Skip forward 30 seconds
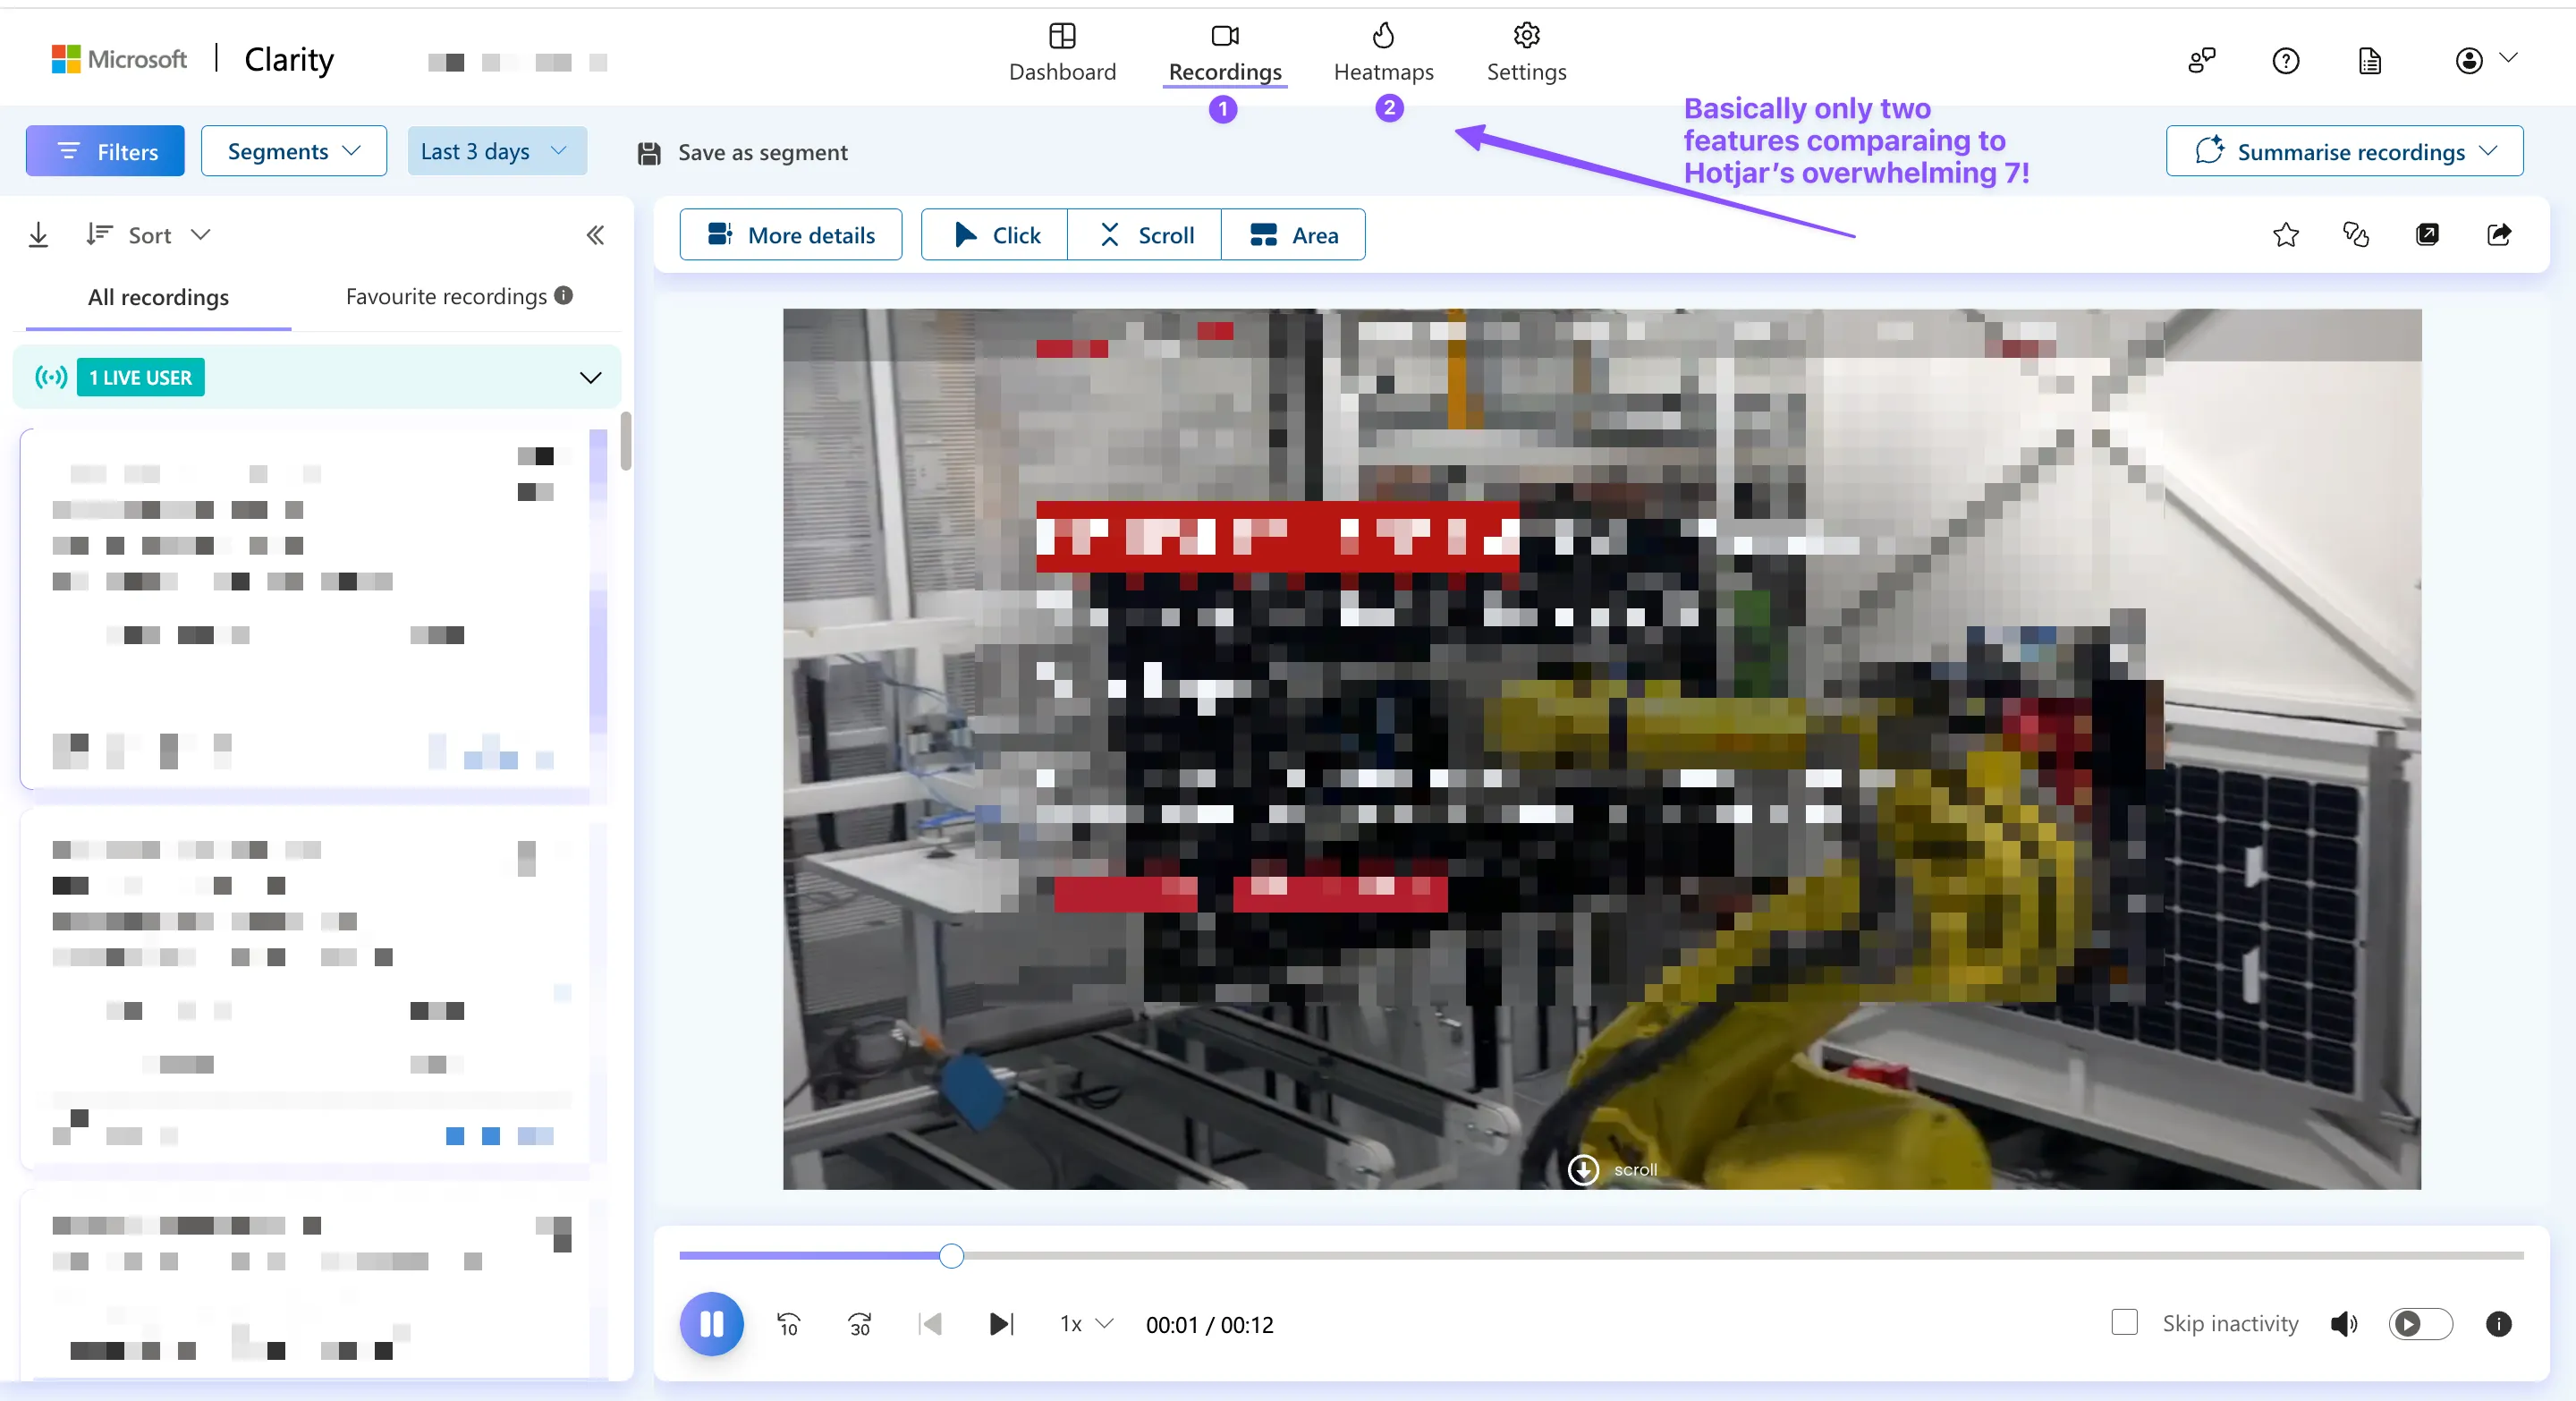The height and width of the screenshot is (1401, 2576). (x=859, y=1324)
